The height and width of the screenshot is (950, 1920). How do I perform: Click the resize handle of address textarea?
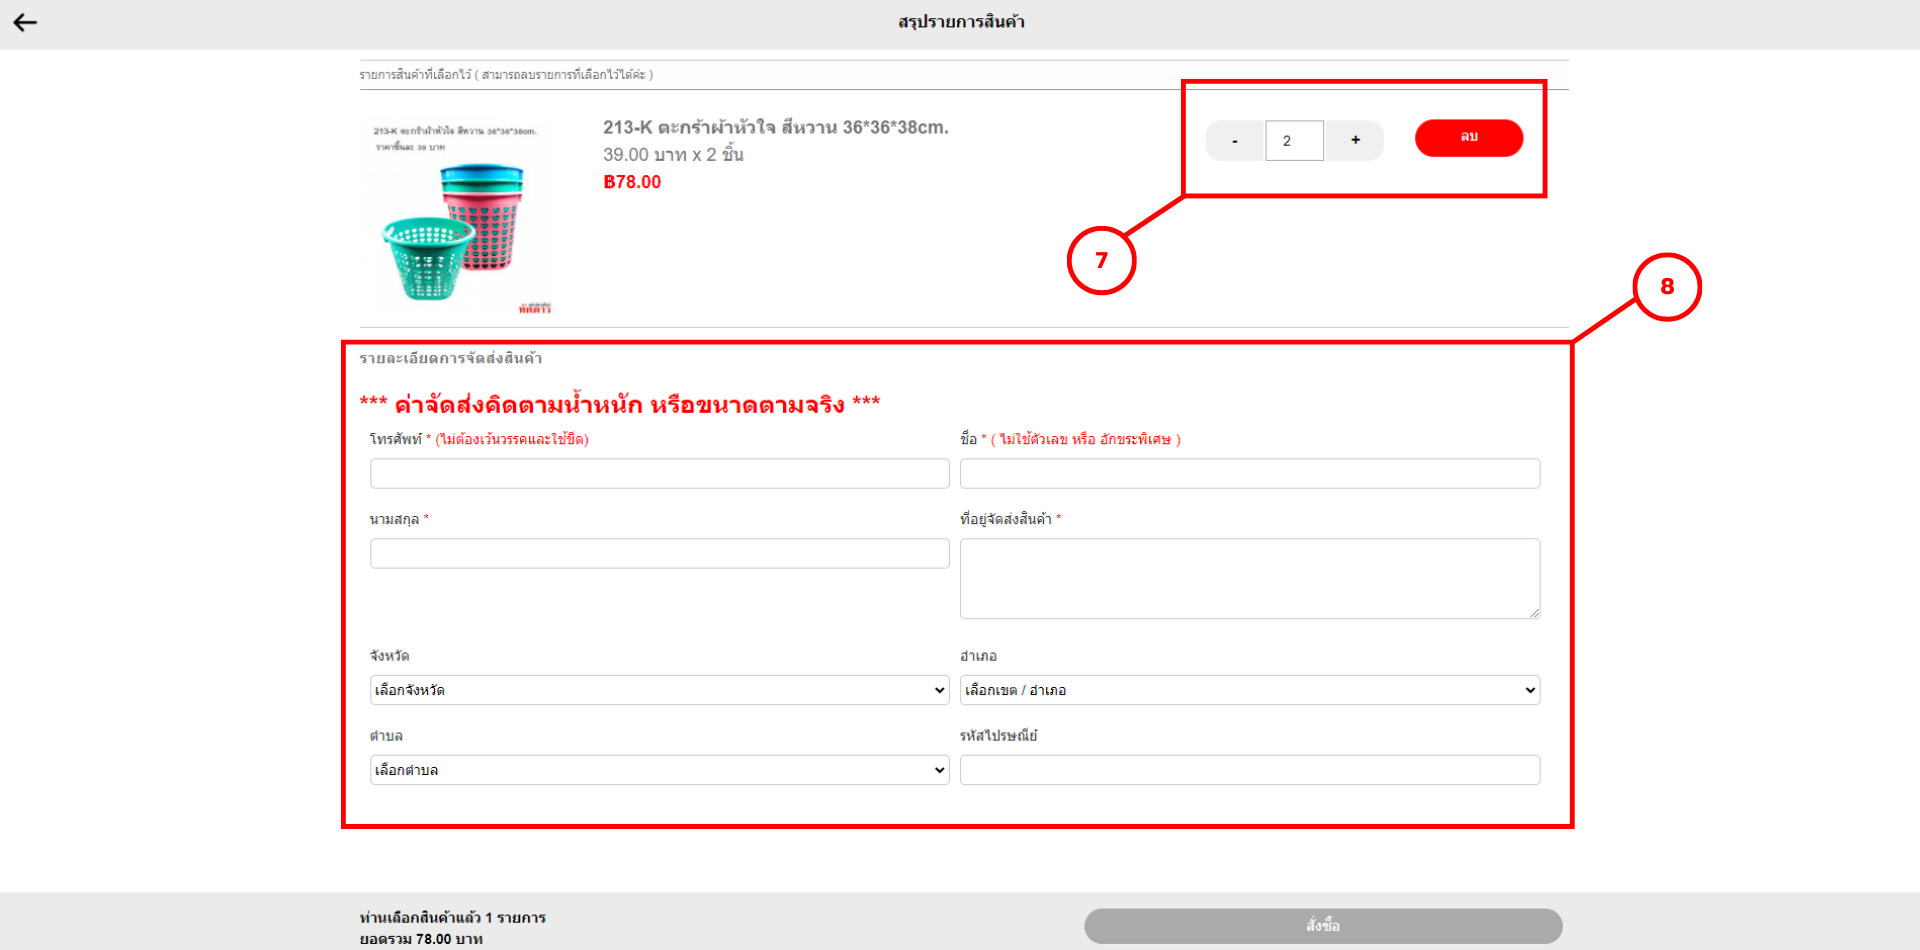click(x=1534, y=613)
